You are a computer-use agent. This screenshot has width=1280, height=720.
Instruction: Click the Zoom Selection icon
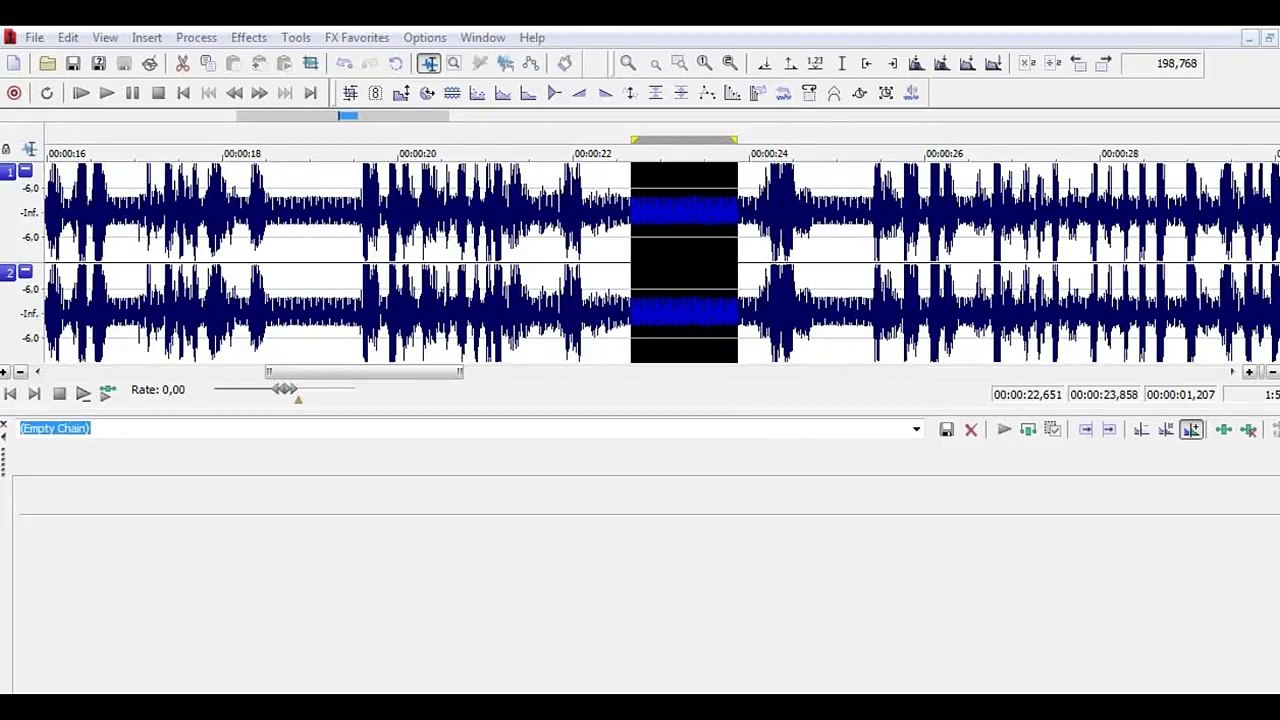coord(679,63)
